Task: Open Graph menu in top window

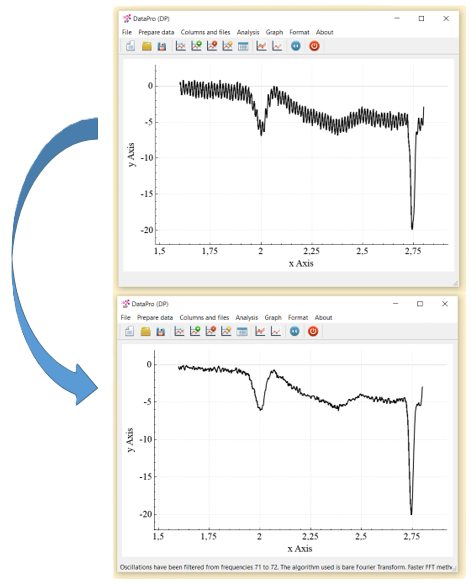Action: (x=274, y=32)
